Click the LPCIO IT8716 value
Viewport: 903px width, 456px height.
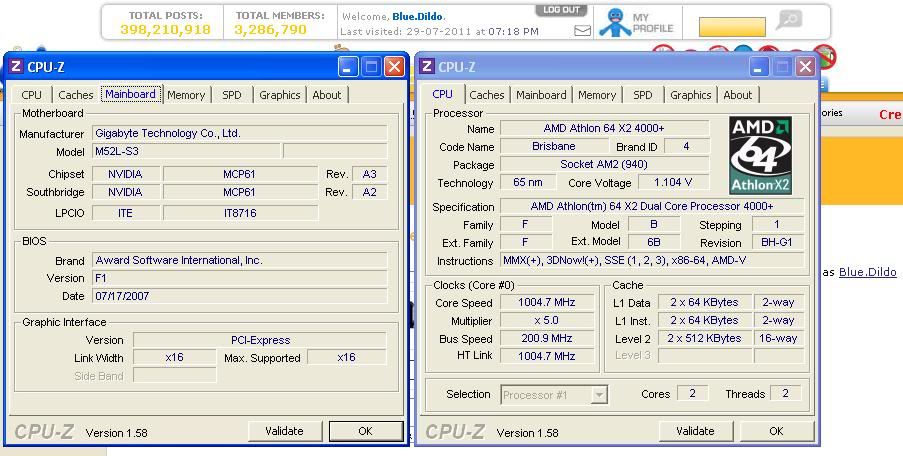(x=240, y=213)
